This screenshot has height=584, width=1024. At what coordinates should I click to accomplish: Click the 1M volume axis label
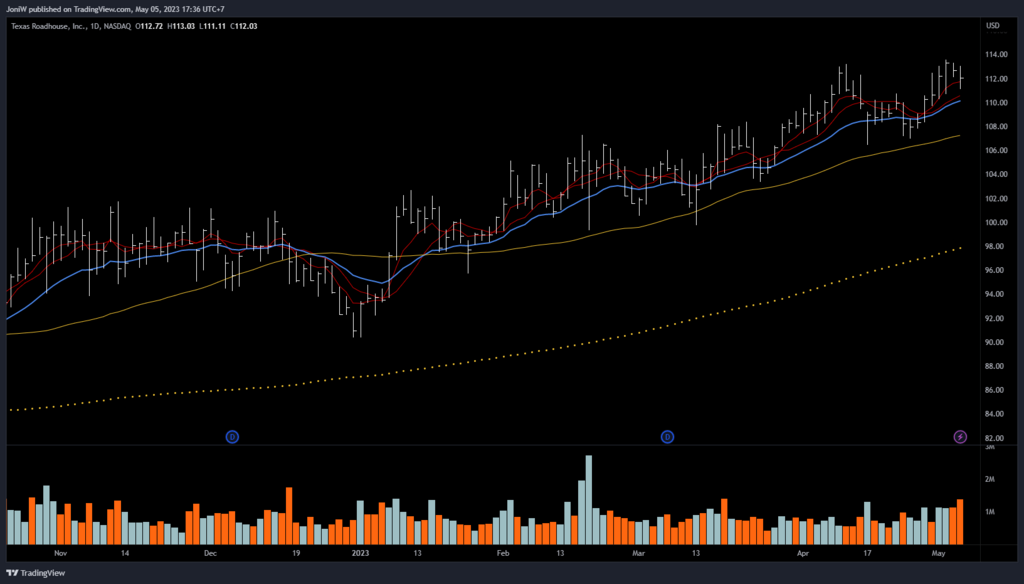(x=989, y=512)
